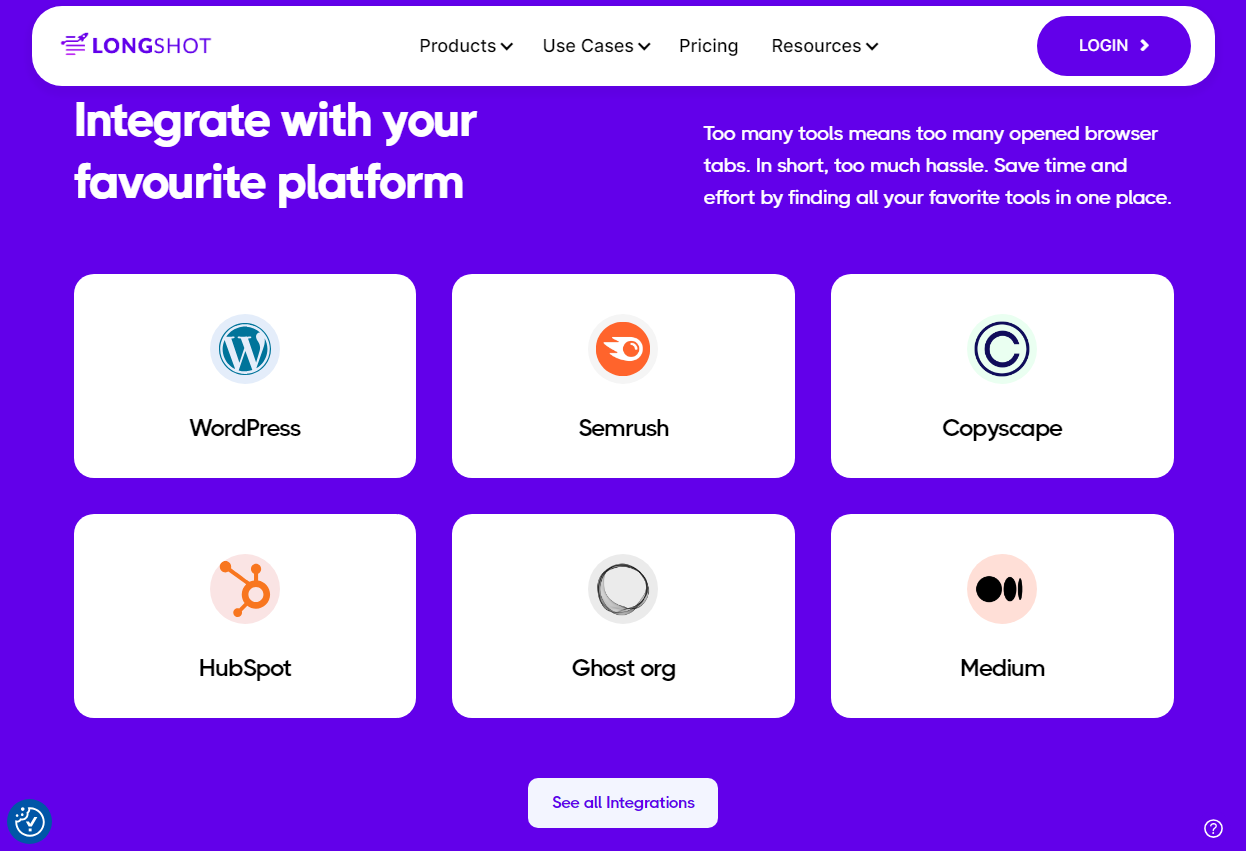
Task: Click the Medium logo icon
Action: (x=1002, y=589)
